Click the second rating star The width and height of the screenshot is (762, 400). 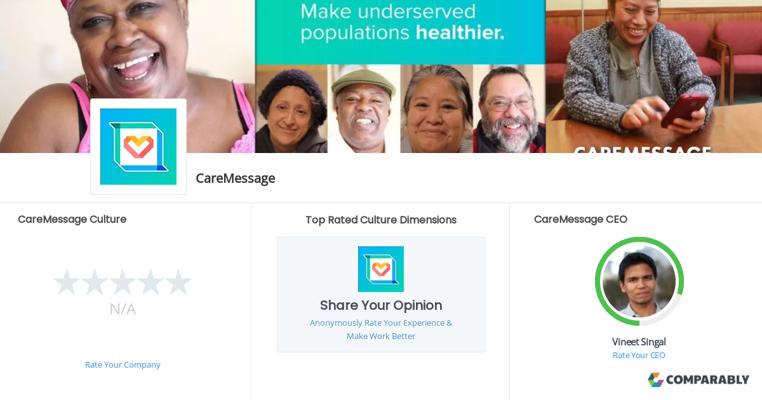(x=94, y=282)
